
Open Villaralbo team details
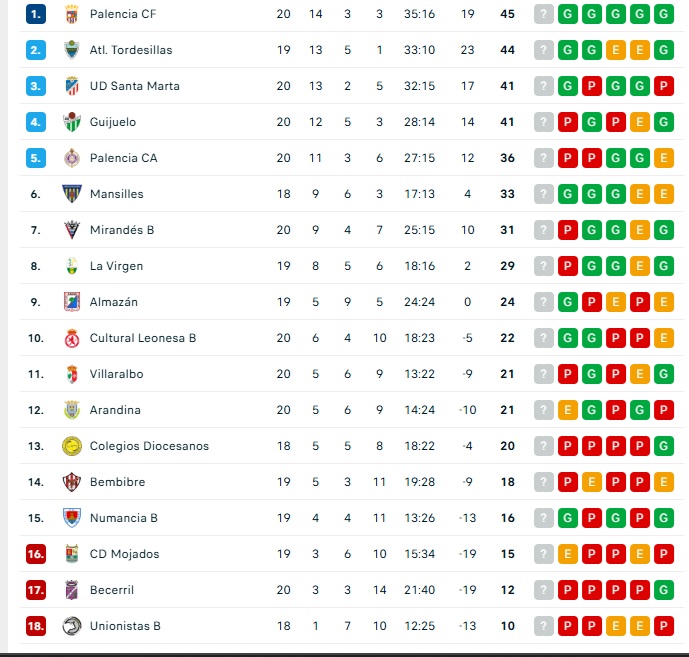(116, 374)
